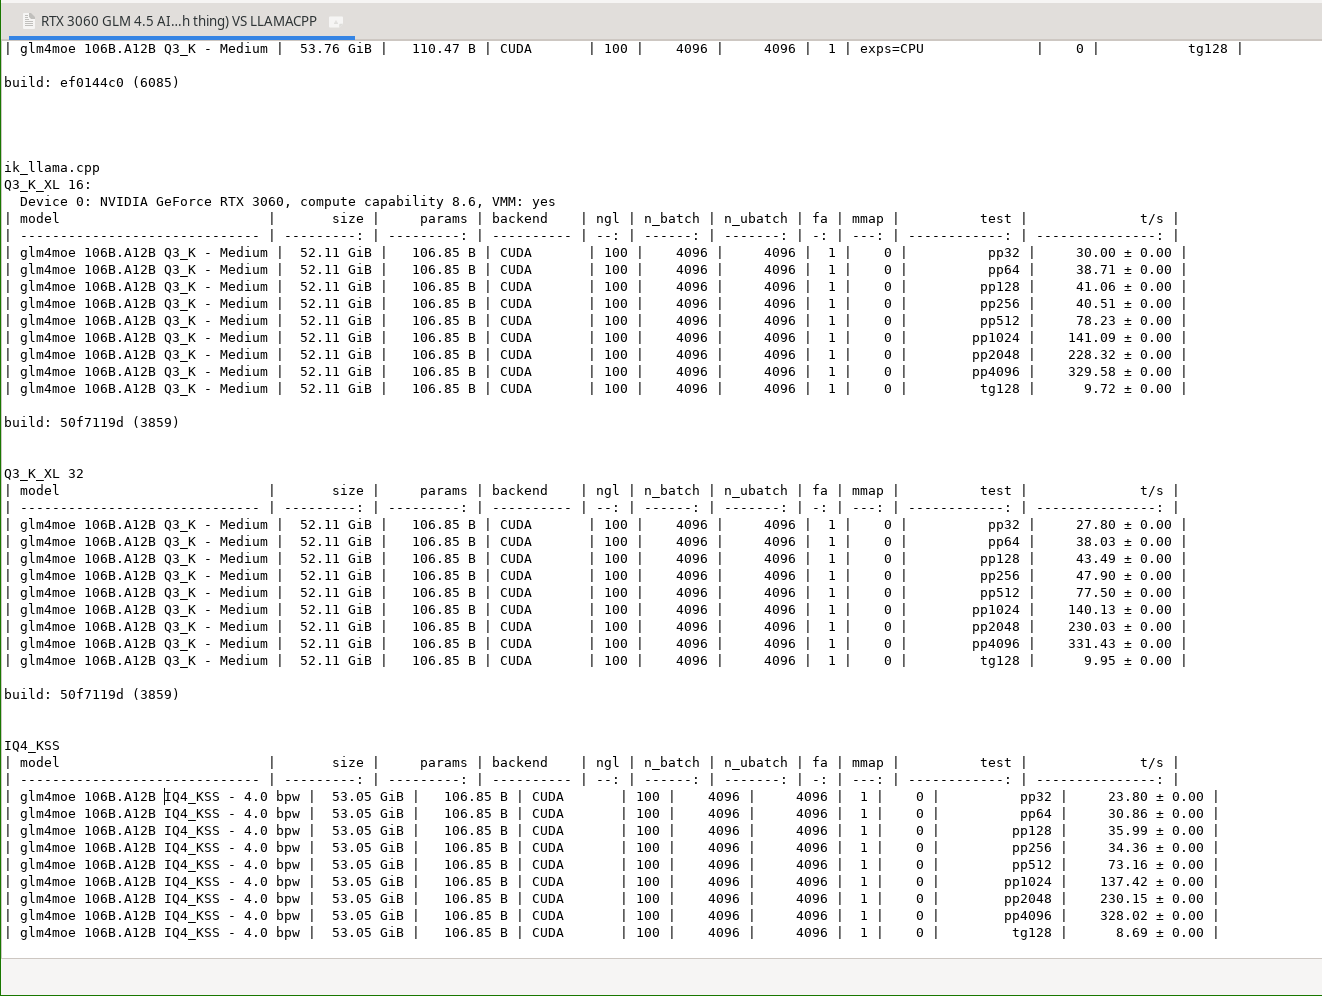Click the '43.49 ± 0.00' t/s value
Screen dimensions: 1322x996
tap(1124, 559)
